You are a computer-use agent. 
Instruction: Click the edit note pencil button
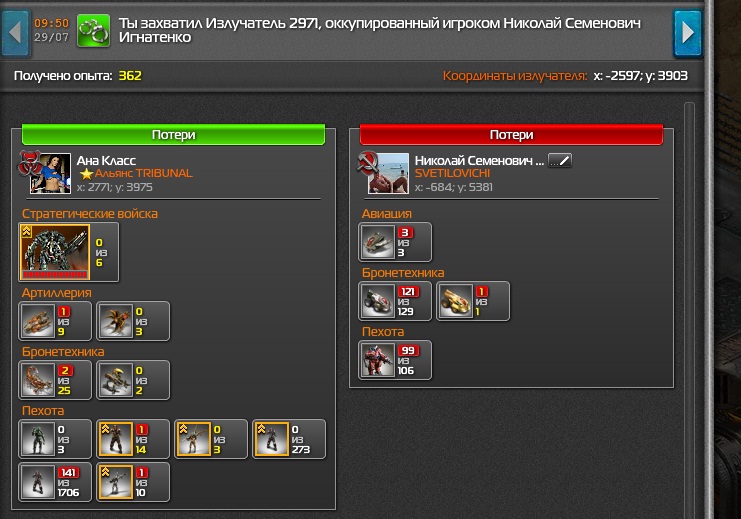pos(560,161)
